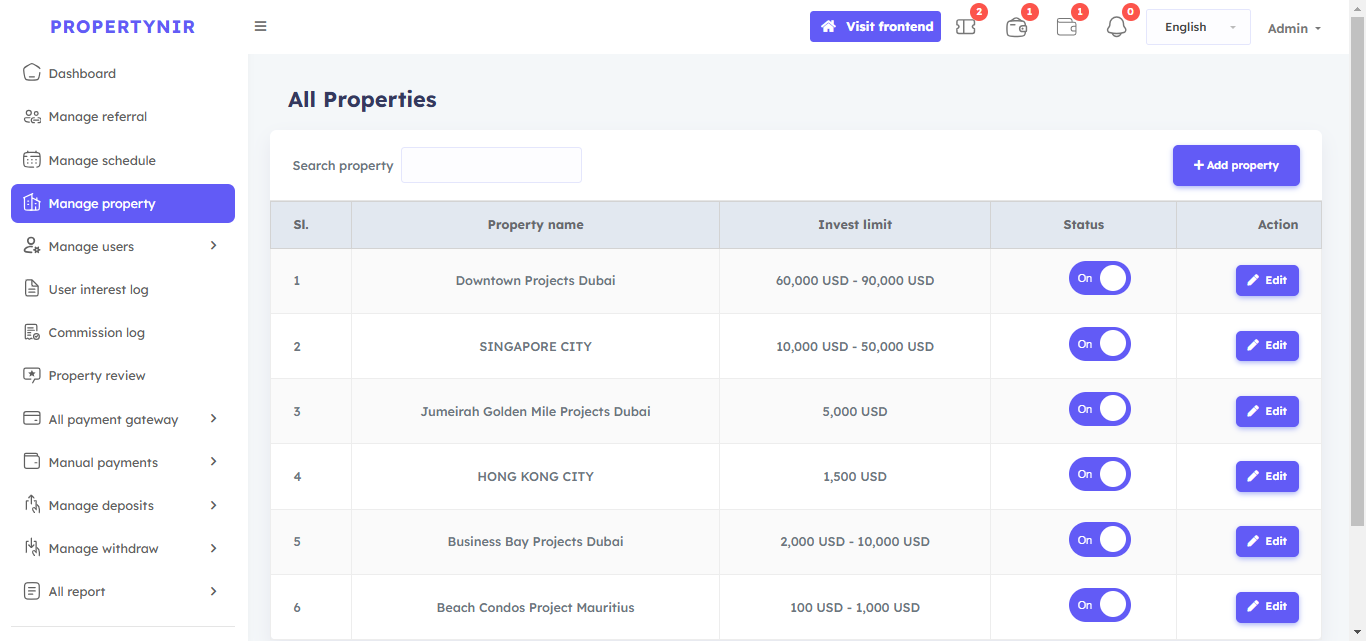Click the Manage schedule calendar icon
Viewport: 1366px width, 641px height.
32,160
